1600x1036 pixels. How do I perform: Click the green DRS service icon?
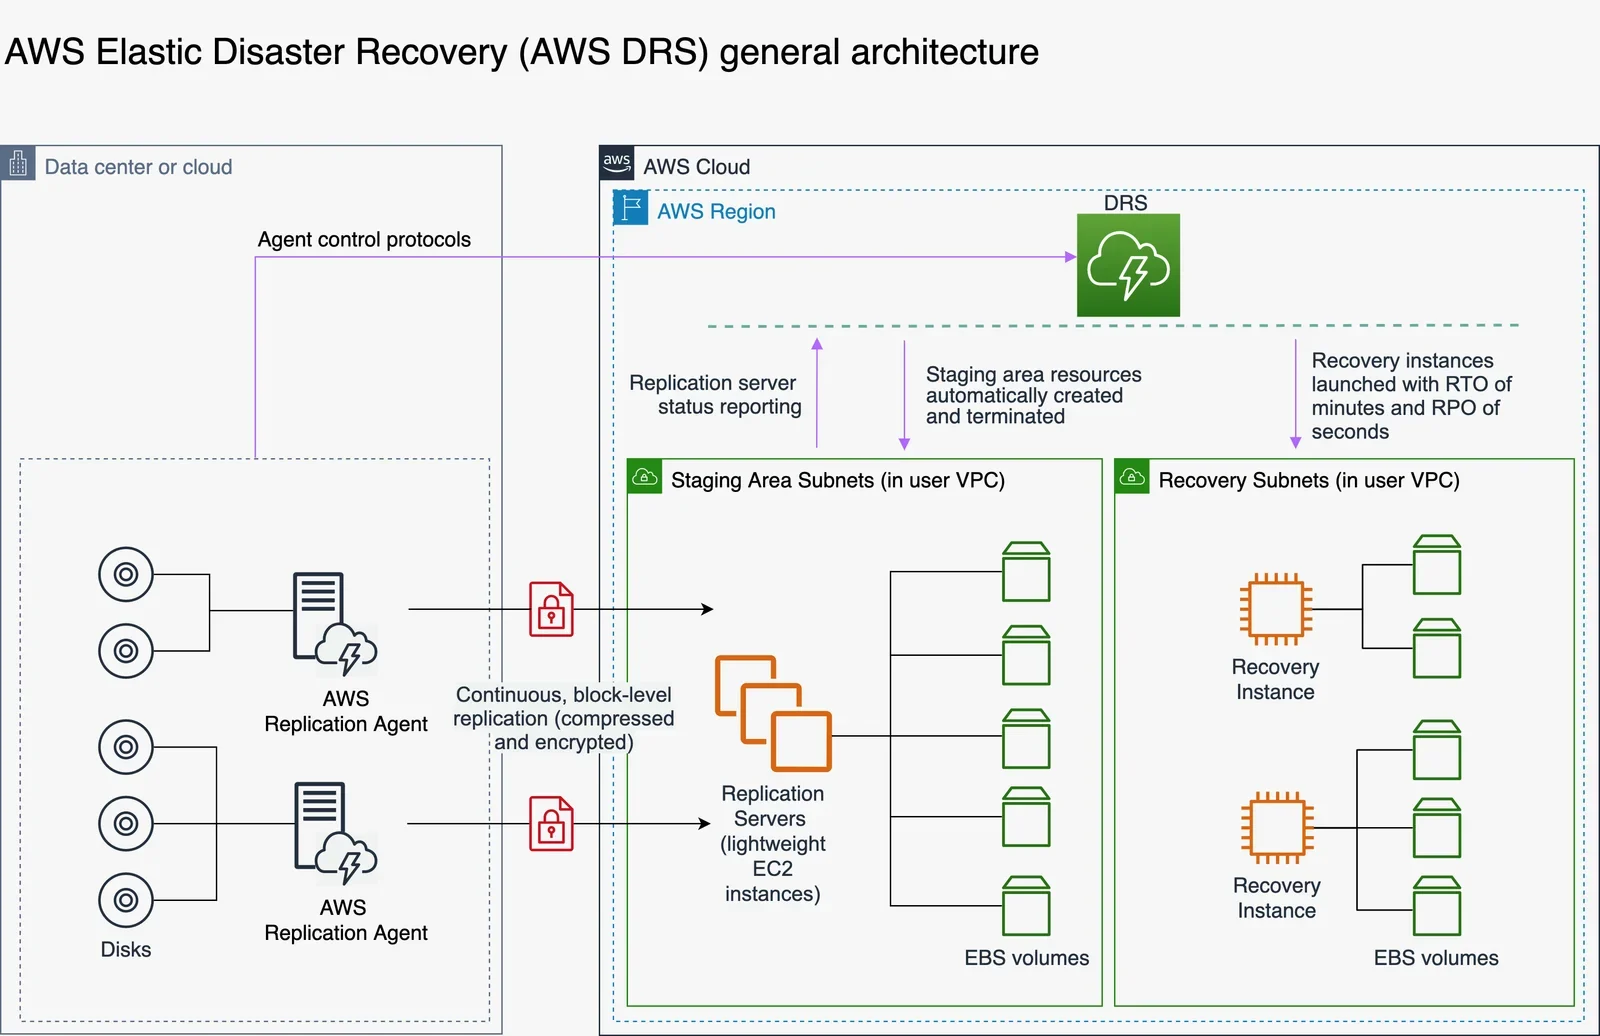[x=1128, y=265]
